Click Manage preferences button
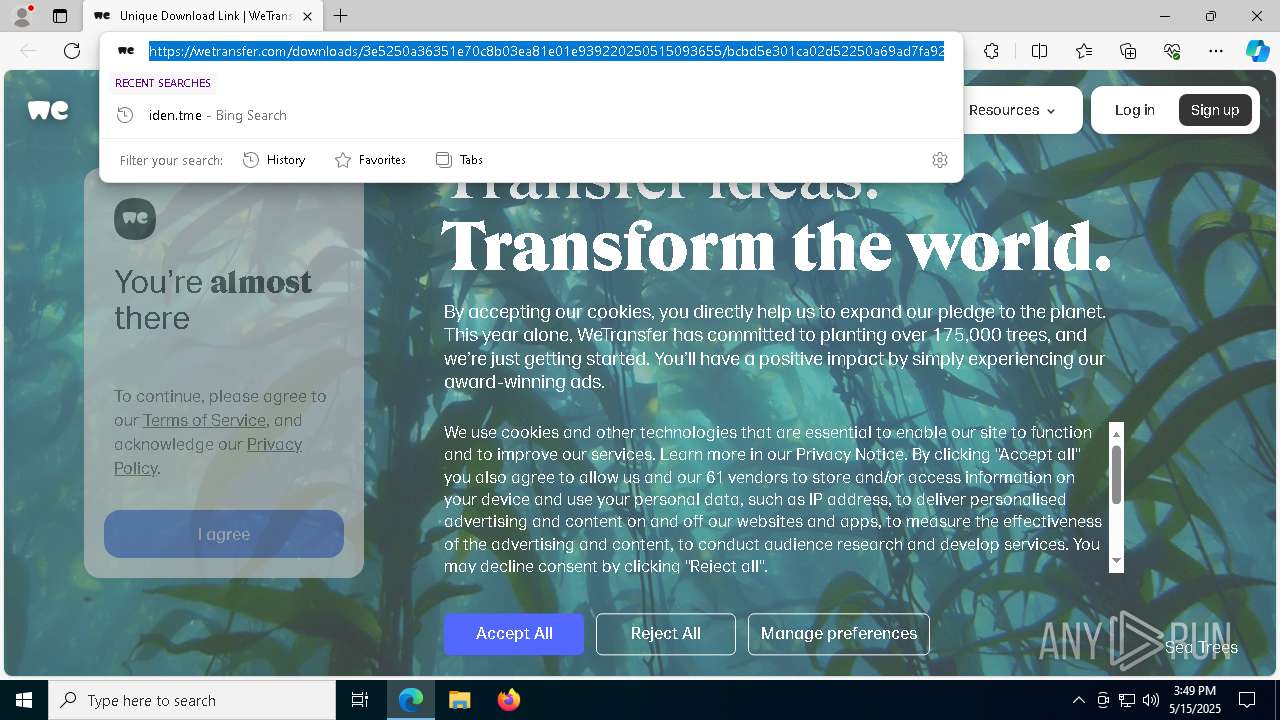 839,634
